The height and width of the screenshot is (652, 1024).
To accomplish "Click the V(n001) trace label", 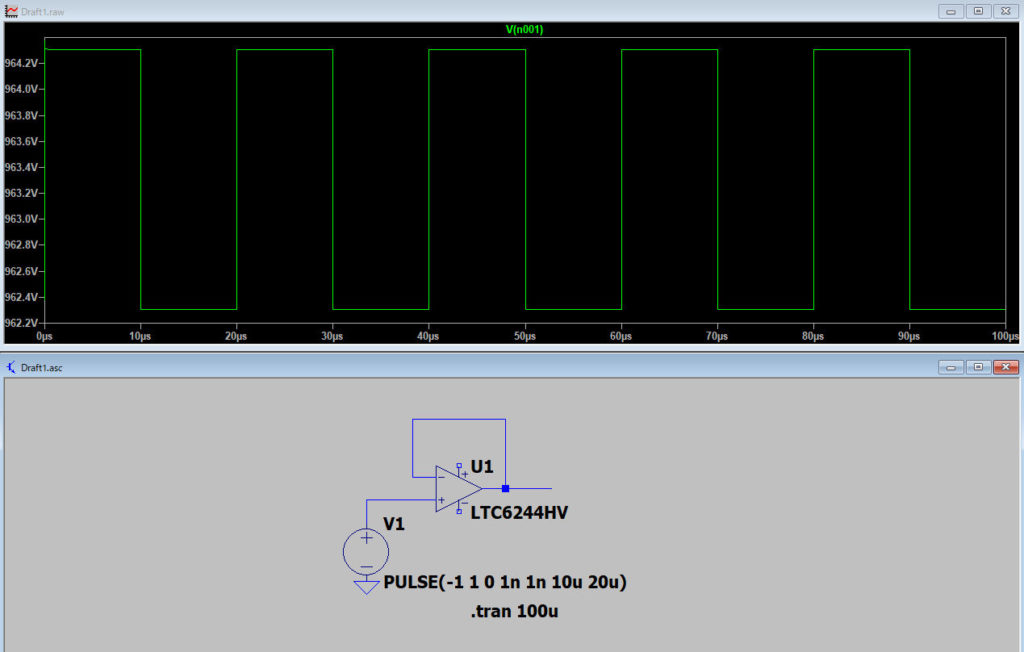I will click(x=524, y=30).
